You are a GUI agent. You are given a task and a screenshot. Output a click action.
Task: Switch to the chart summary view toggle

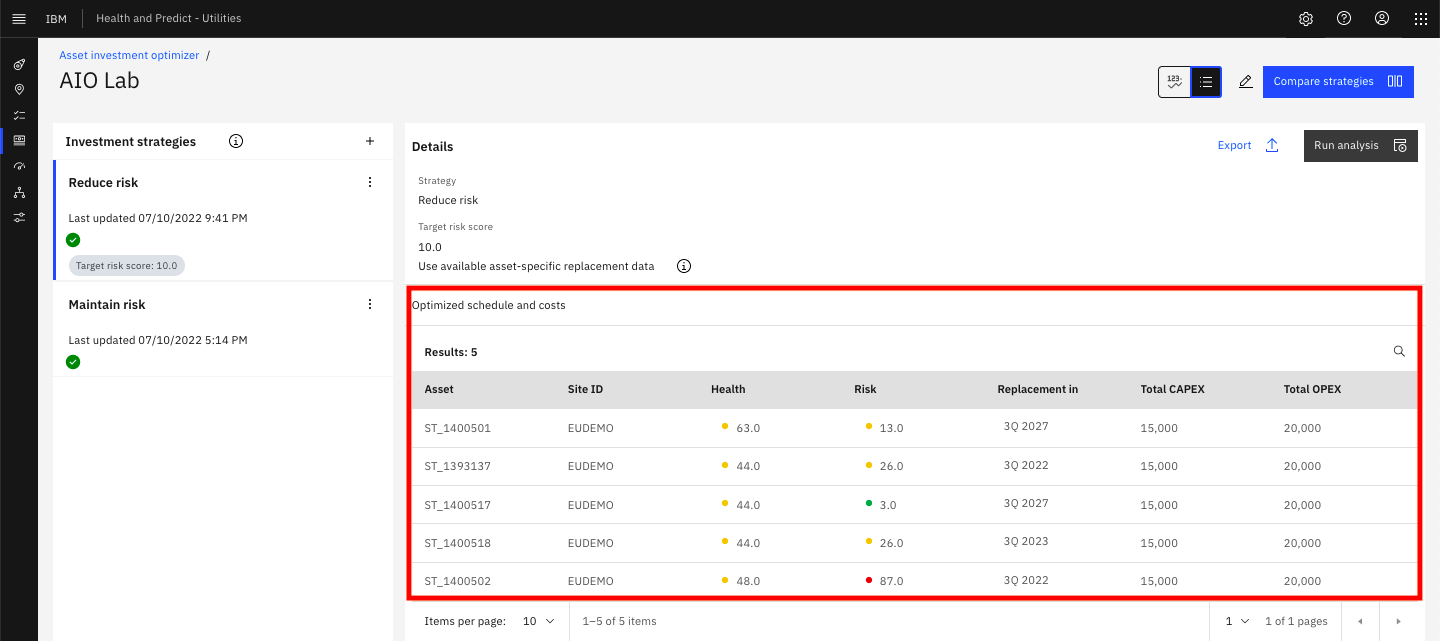[1174, 82]
